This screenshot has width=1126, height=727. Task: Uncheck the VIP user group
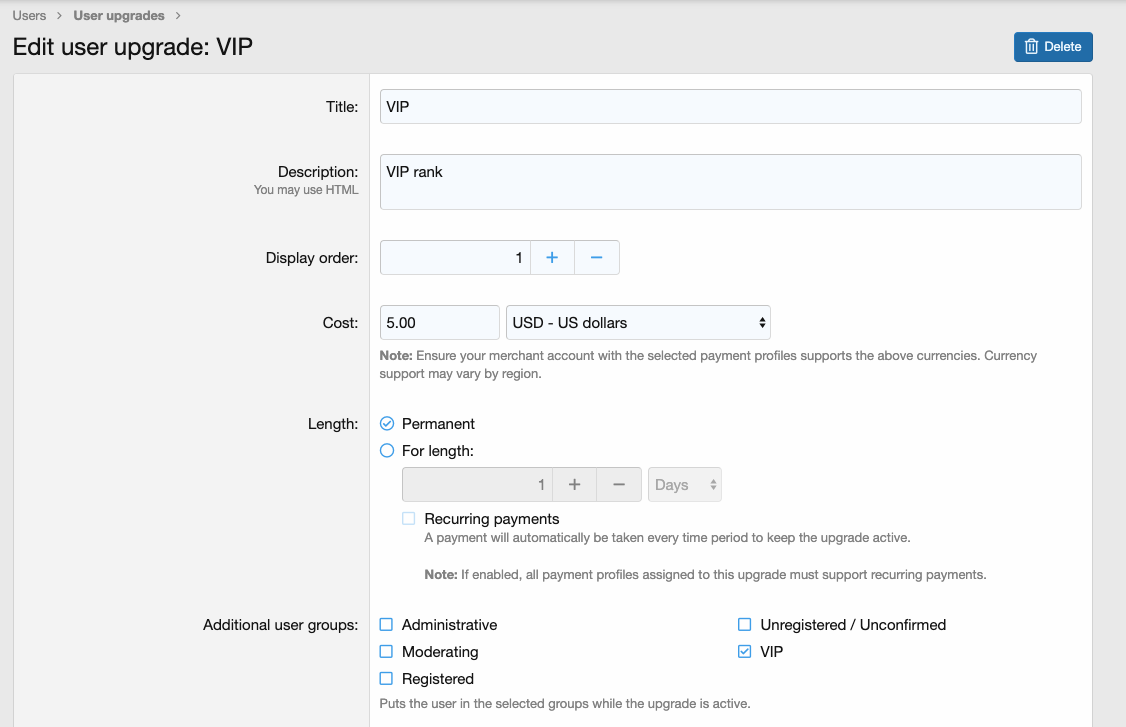click(744, 652)
